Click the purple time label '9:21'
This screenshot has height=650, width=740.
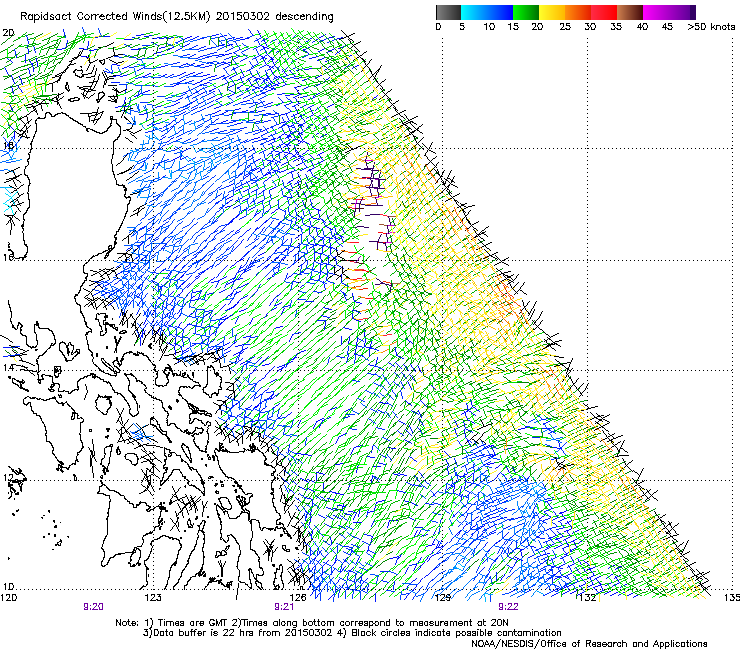pyautogui.click(x=284, y=607)
